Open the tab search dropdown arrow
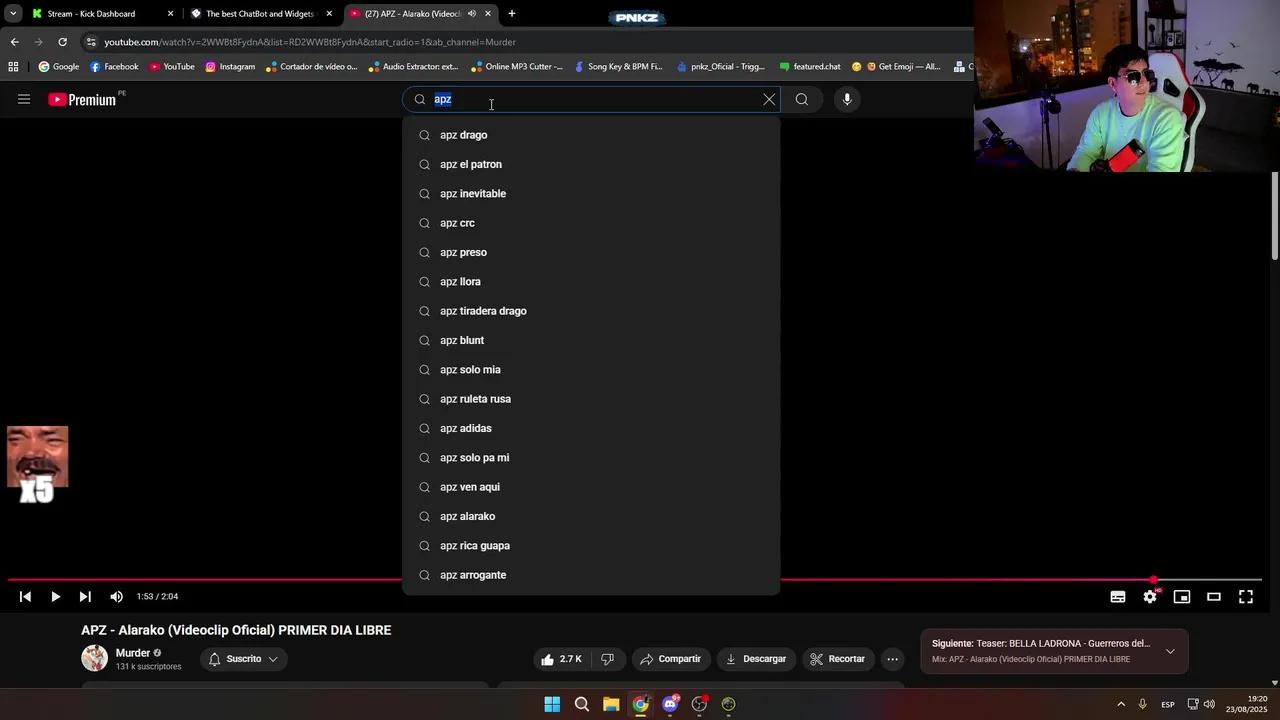This screenshot has width=1280, height=720. (12, 14)
